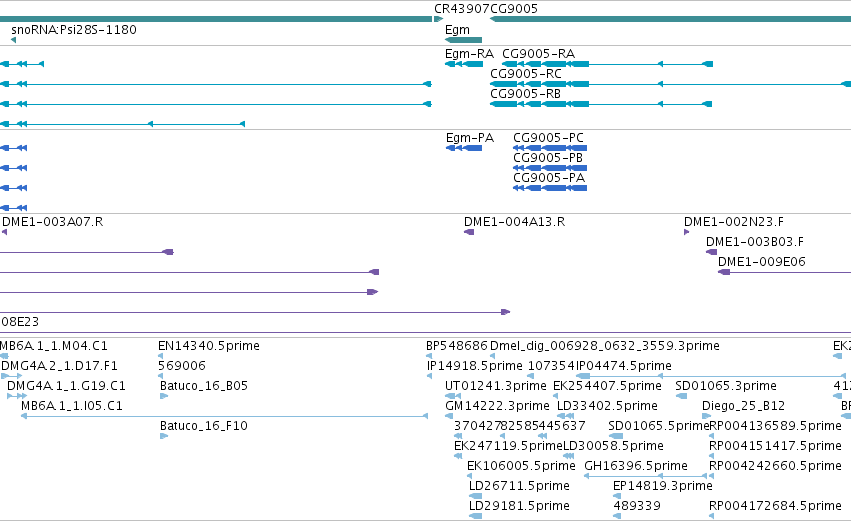Select the 489339 EST label
Image resolution: width=851 pixels, height=521 pixels.
click(x=637, y=507)
